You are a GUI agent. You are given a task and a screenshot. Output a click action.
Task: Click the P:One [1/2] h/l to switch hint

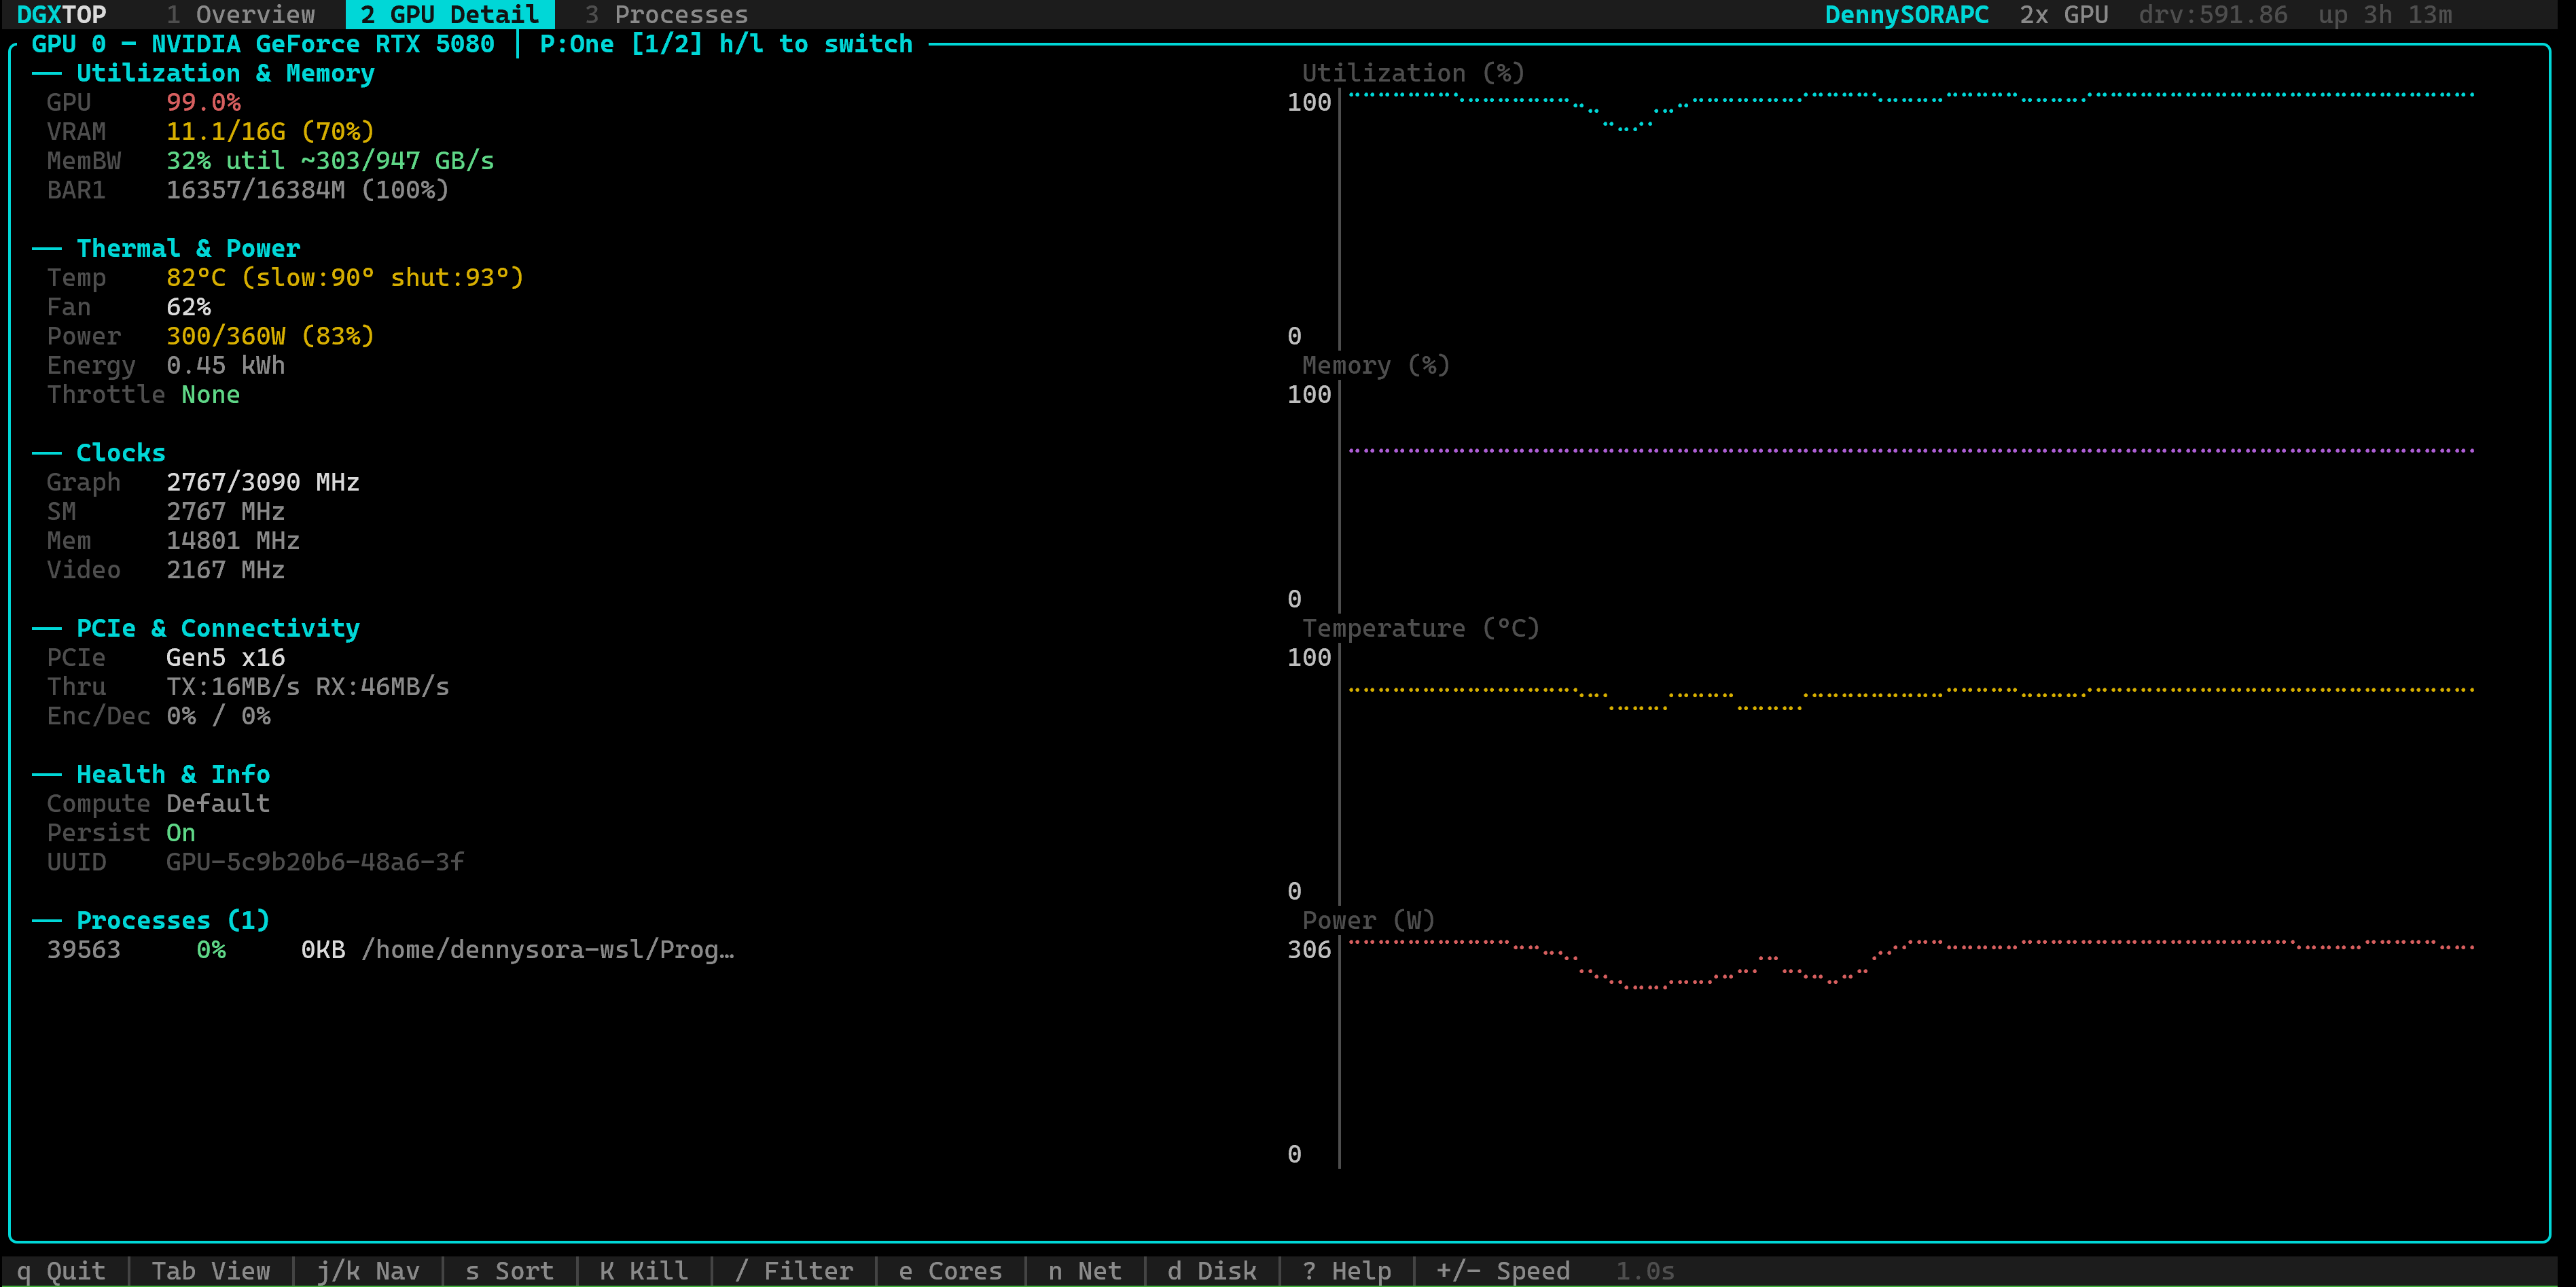726,44
